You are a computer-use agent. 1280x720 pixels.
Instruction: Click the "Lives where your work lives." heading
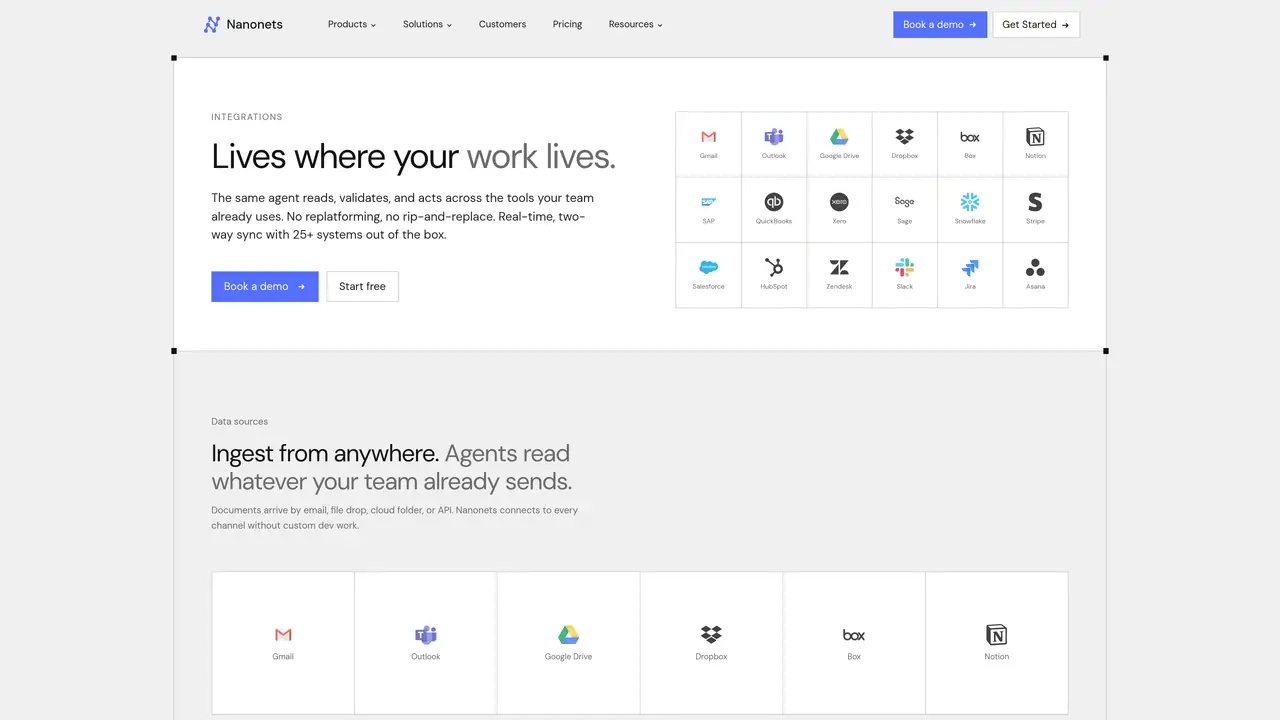click(414, 157)
